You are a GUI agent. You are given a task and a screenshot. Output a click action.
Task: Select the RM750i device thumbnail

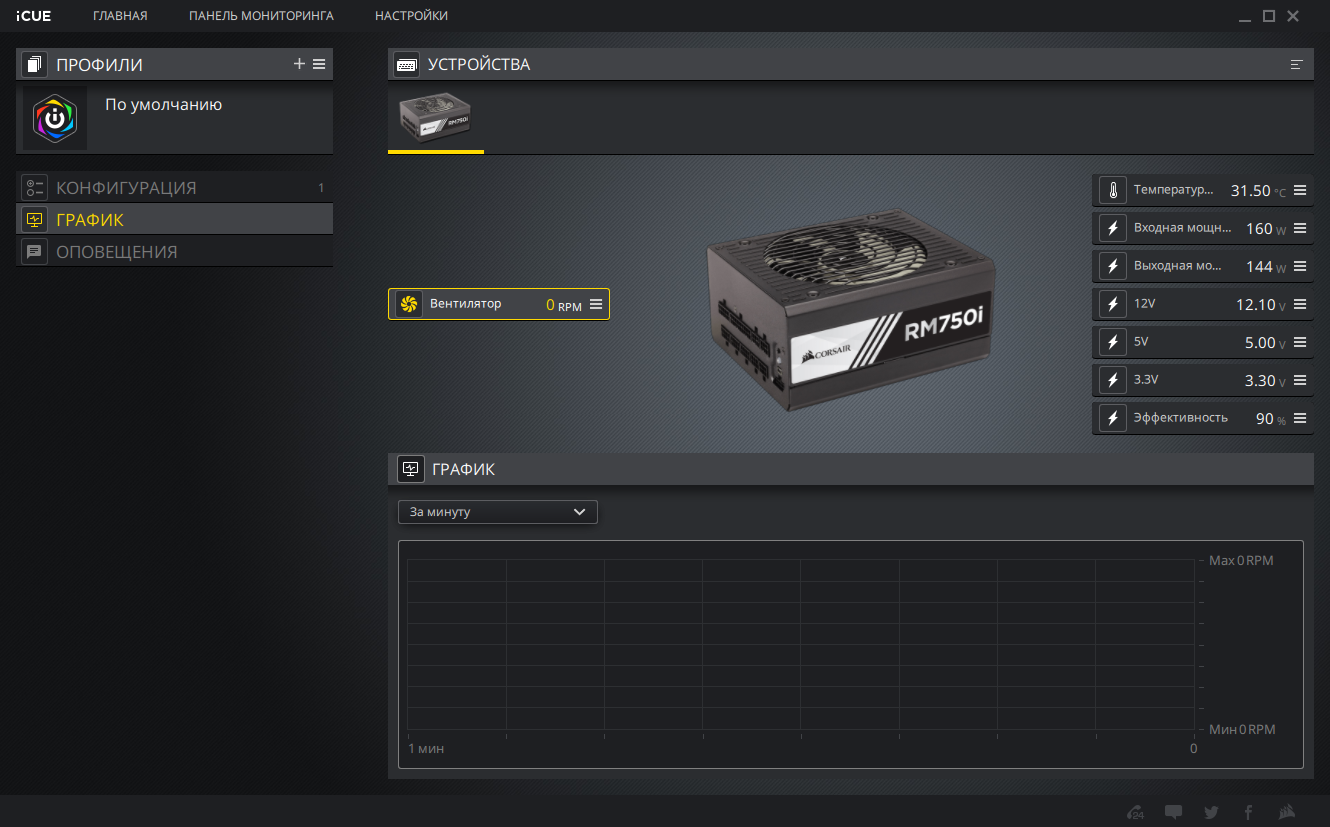coord(435,118)
